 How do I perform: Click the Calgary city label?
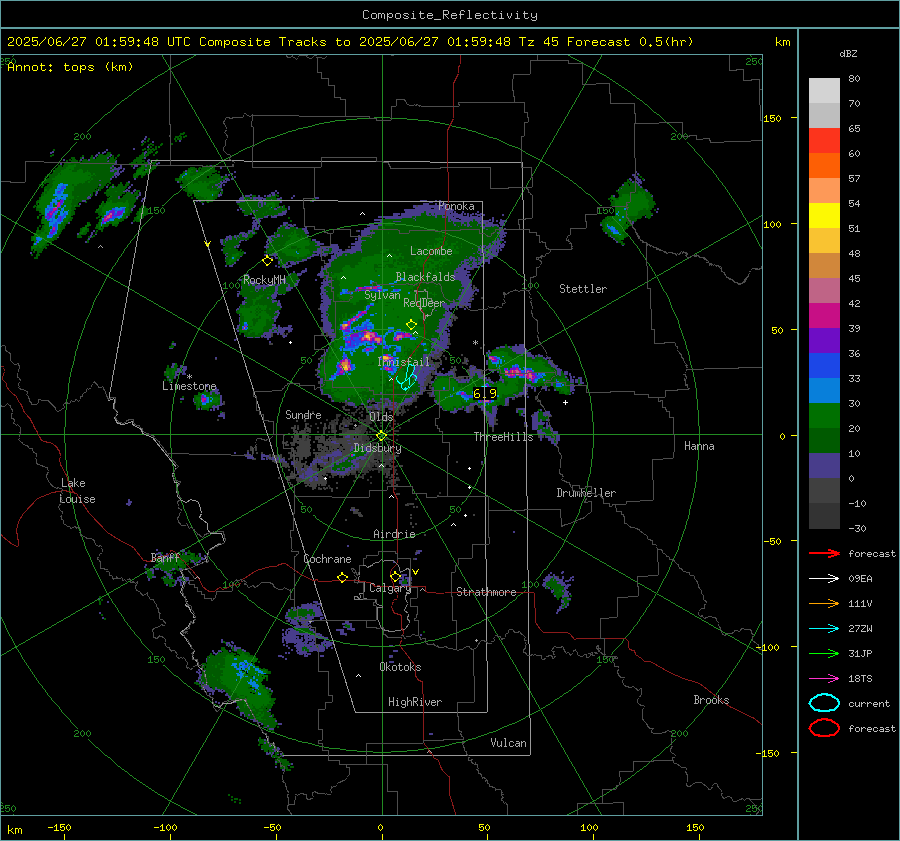point(390,588)
